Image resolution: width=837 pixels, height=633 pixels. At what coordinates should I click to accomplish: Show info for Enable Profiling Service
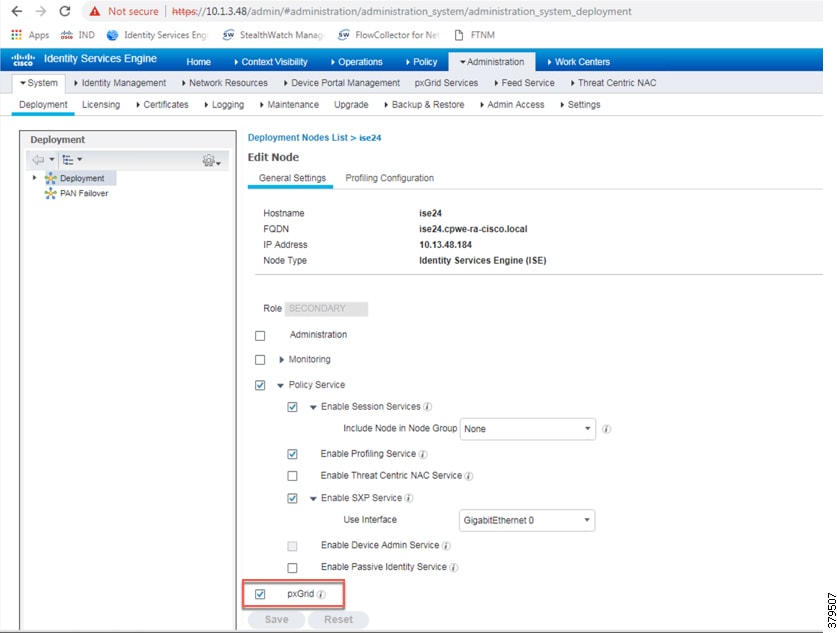point(423,454)
